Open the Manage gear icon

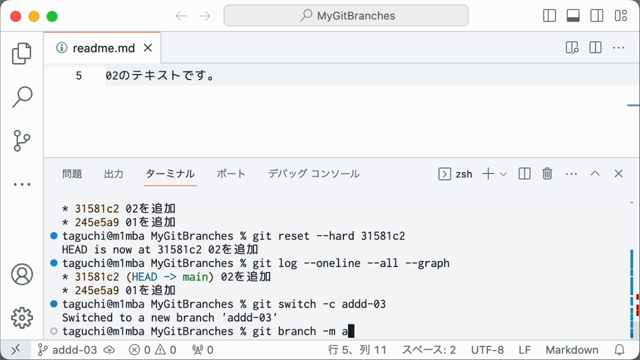tap(22, 318)
